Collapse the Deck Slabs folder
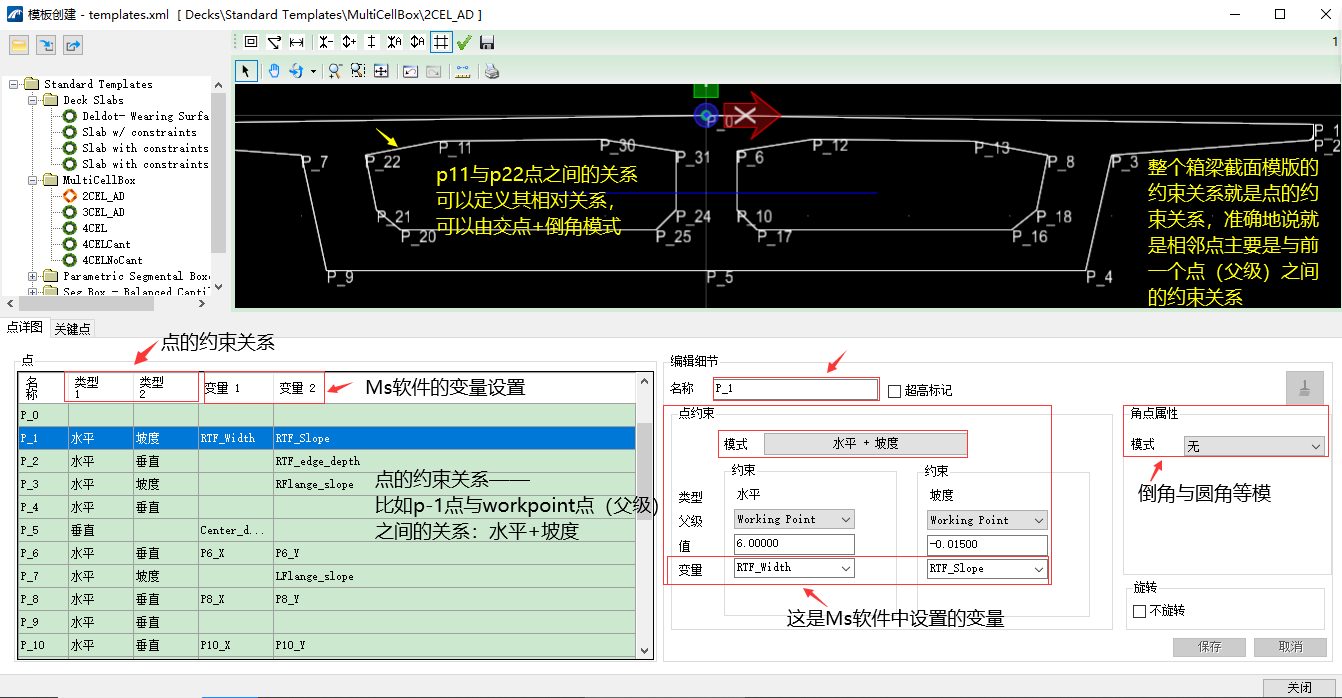This screenshot has height=698, width=1342. pos(33,100)
